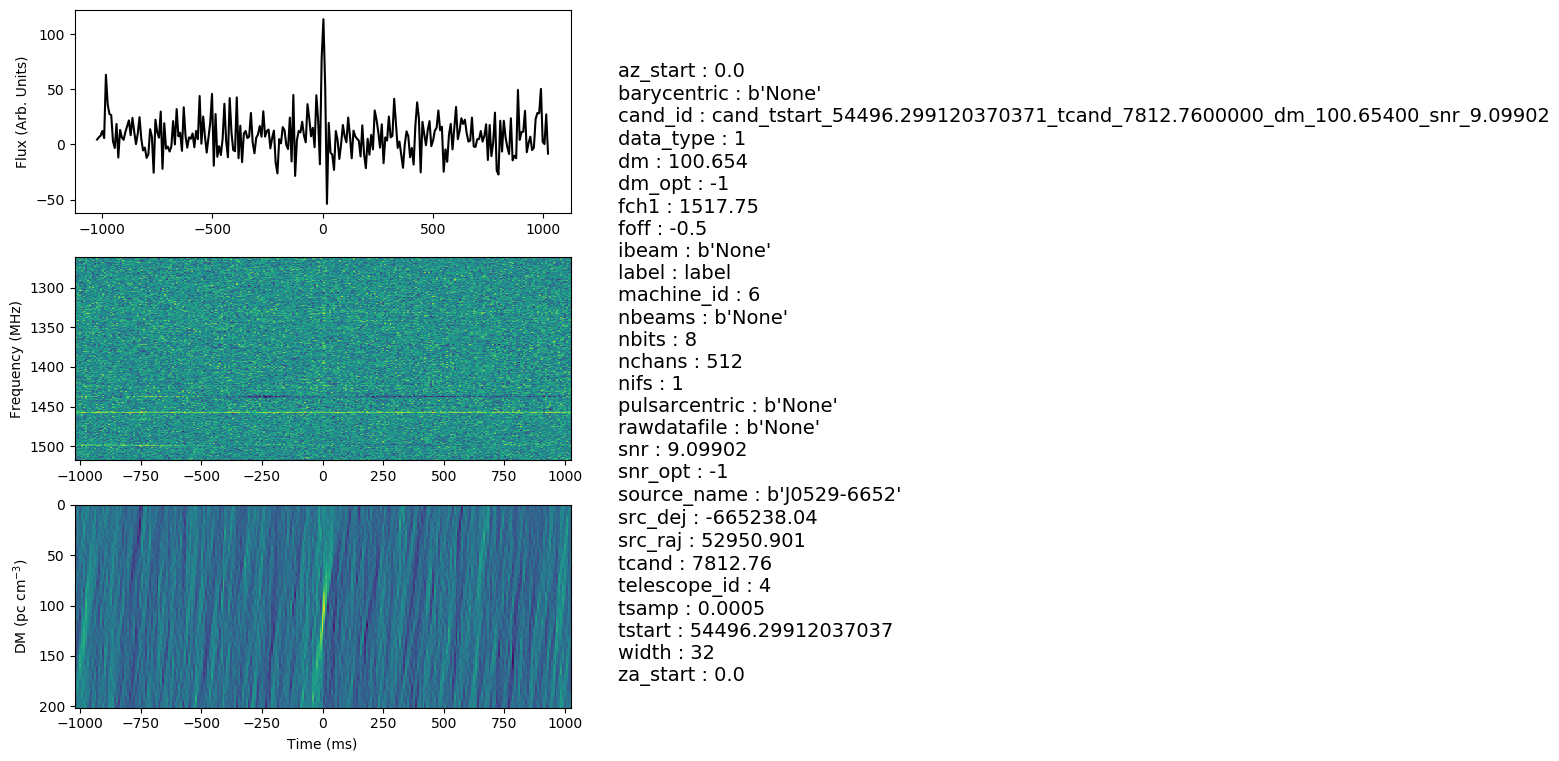The height and width of the screenshot is (761, 1559).
Task: Click the 'Frequency (MHz)' axis label
Action: [x=16, y=359]
